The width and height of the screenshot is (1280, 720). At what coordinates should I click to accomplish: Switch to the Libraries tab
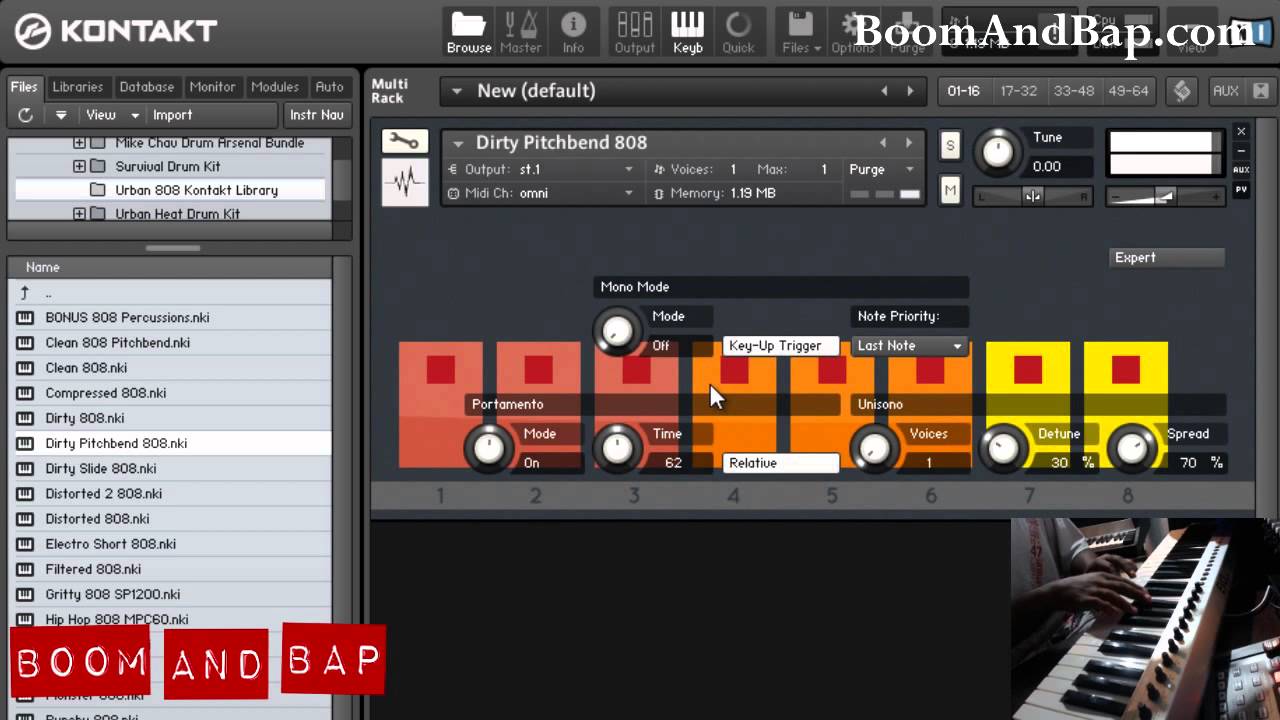[77, 87]
